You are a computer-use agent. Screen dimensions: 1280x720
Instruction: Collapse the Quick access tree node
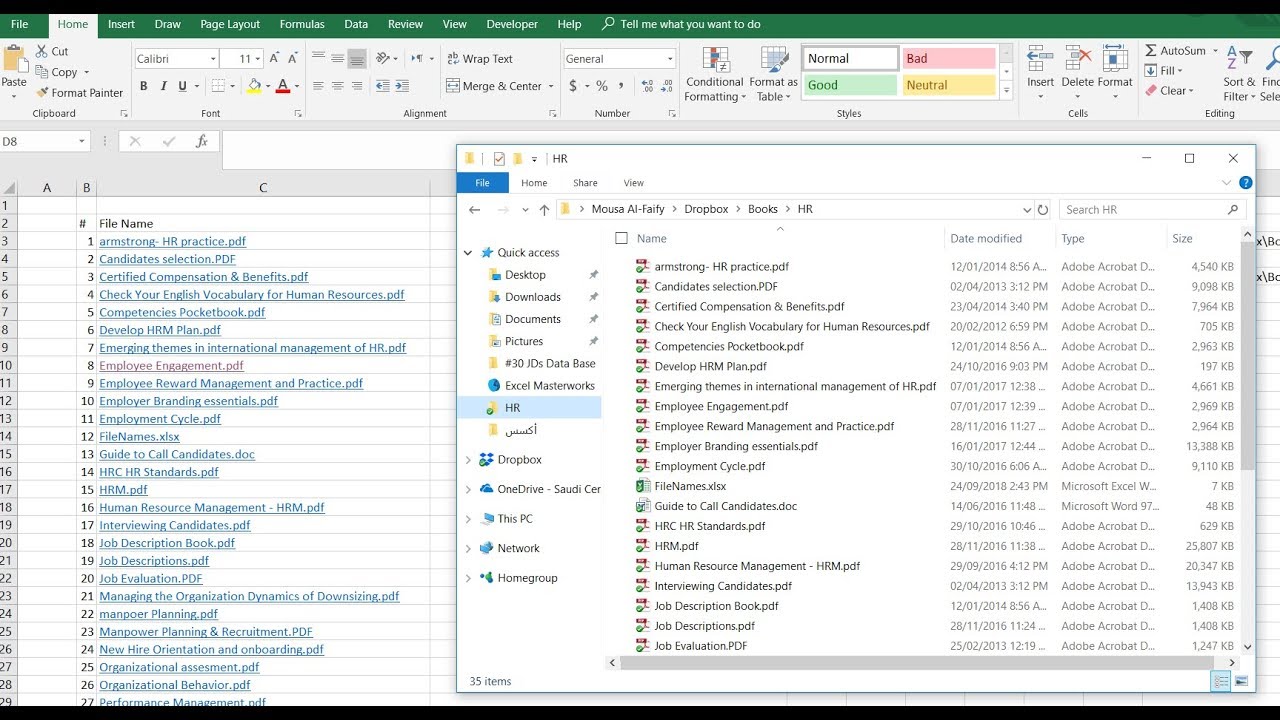pos(467,253)
